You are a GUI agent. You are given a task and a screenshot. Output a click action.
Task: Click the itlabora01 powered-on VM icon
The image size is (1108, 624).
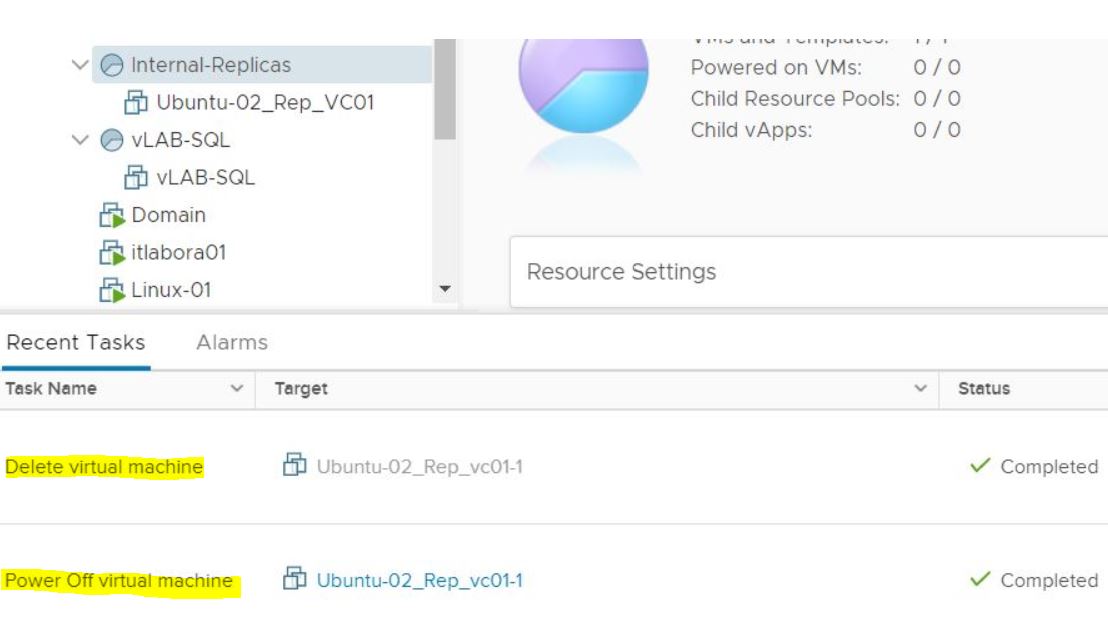112,252
